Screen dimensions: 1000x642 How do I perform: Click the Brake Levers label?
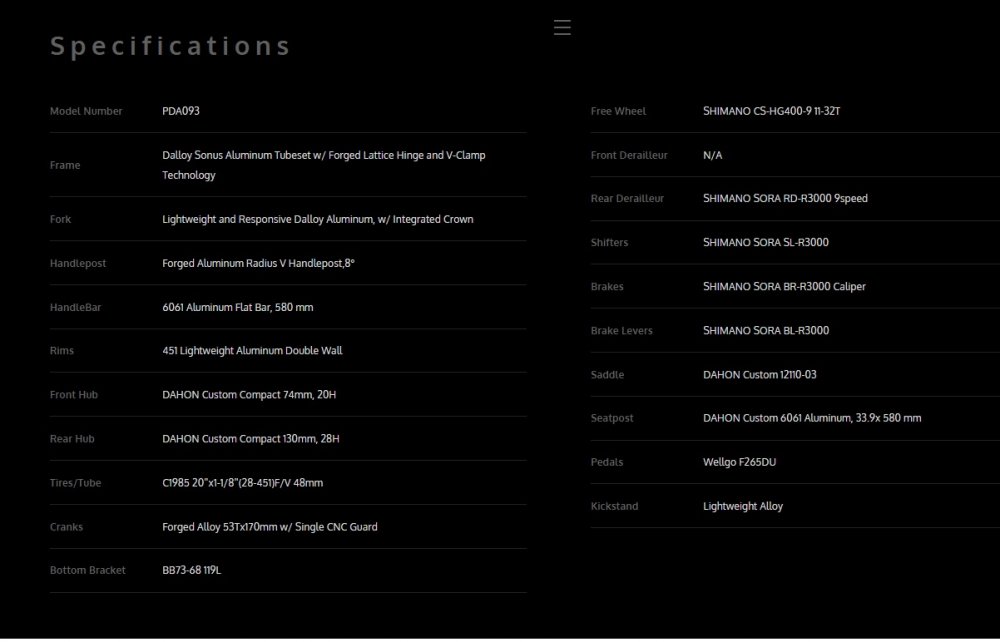(x=621, y=330)
